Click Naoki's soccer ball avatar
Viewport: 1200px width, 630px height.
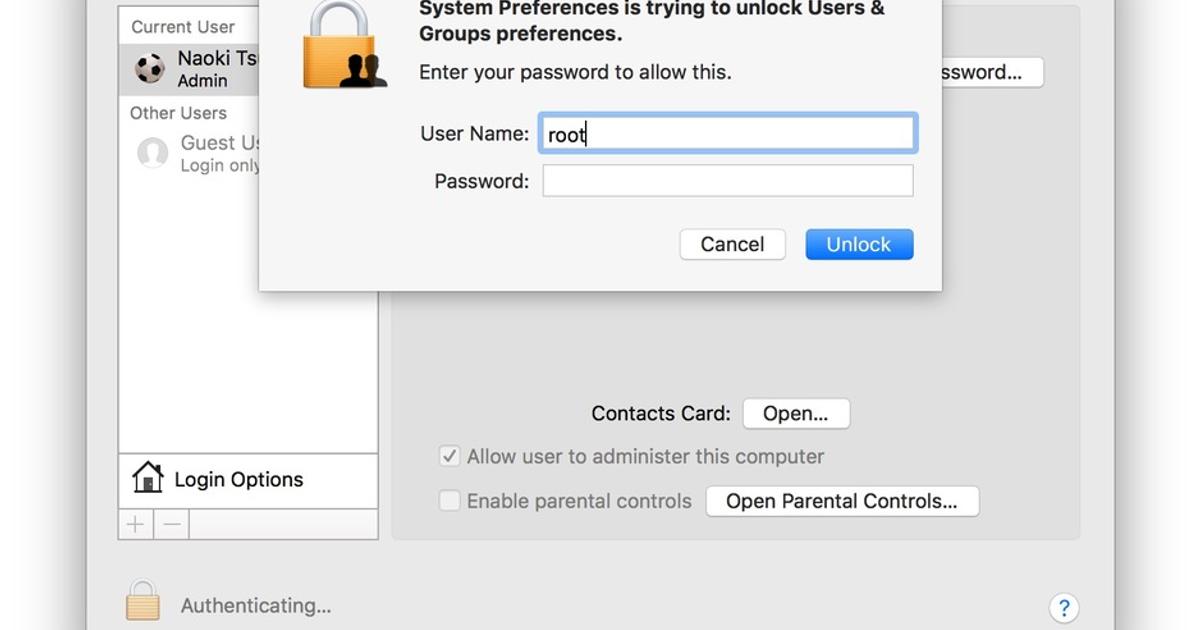pyautogui.click(x=150, y=69)
